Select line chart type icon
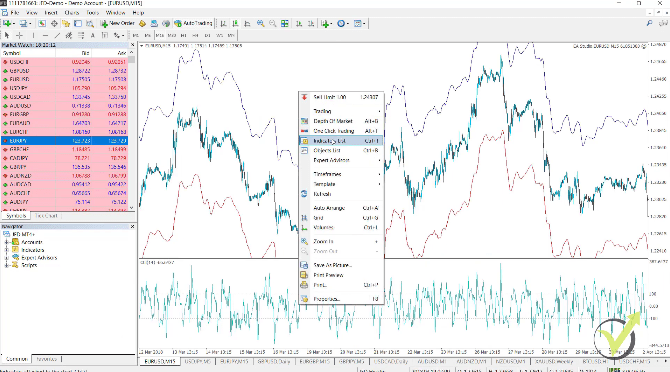 point(247,23)
